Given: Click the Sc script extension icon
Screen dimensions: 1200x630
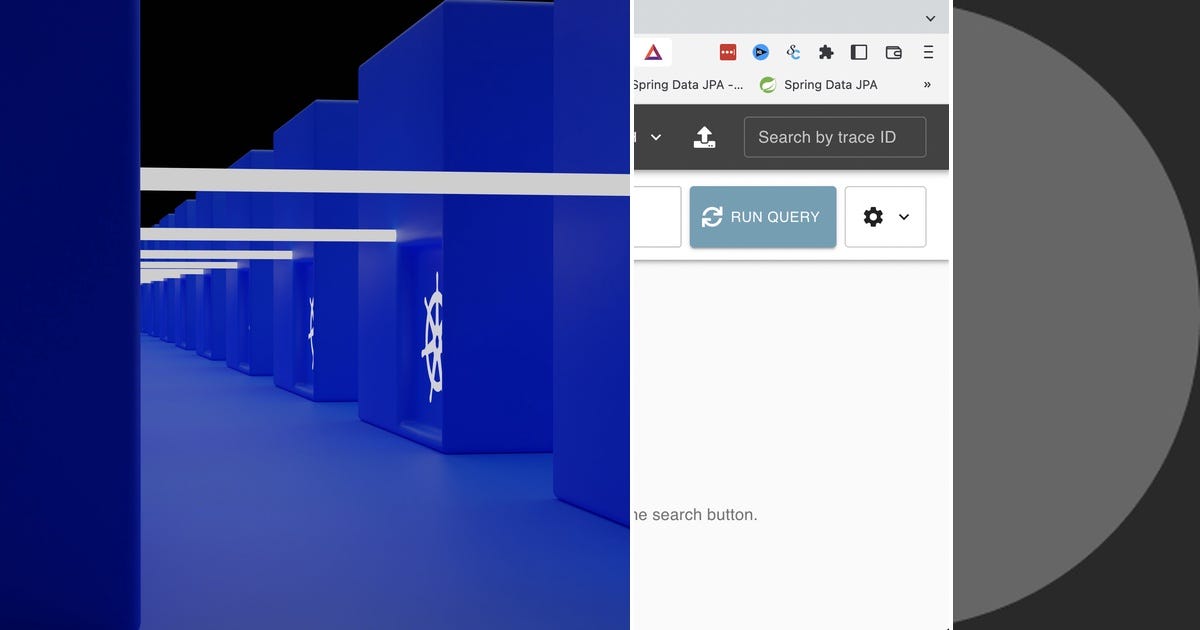Looking at the screenshot, I should click(793, 51).
